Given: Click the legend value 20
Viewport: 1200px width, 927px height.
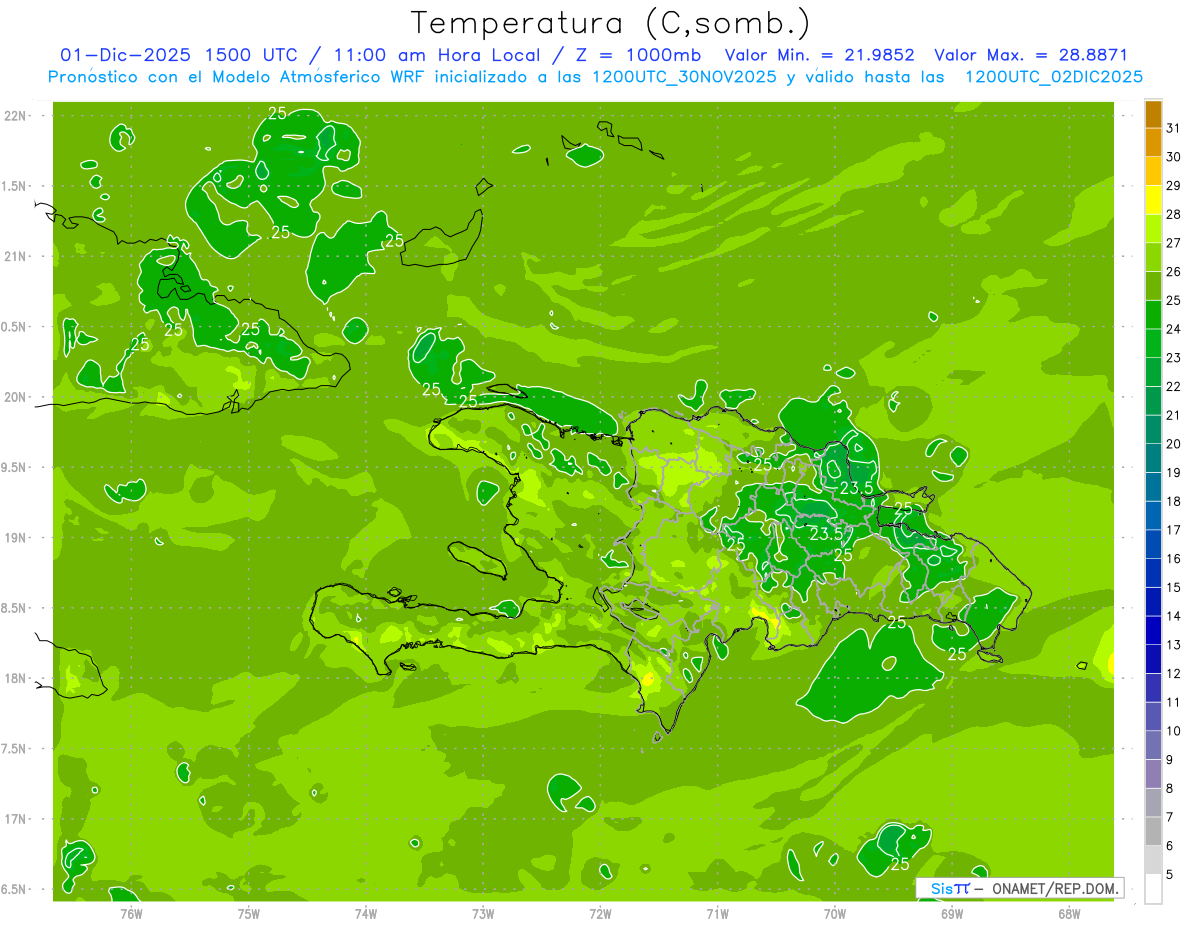Looking at the screenshot, I should (1174, 444).
